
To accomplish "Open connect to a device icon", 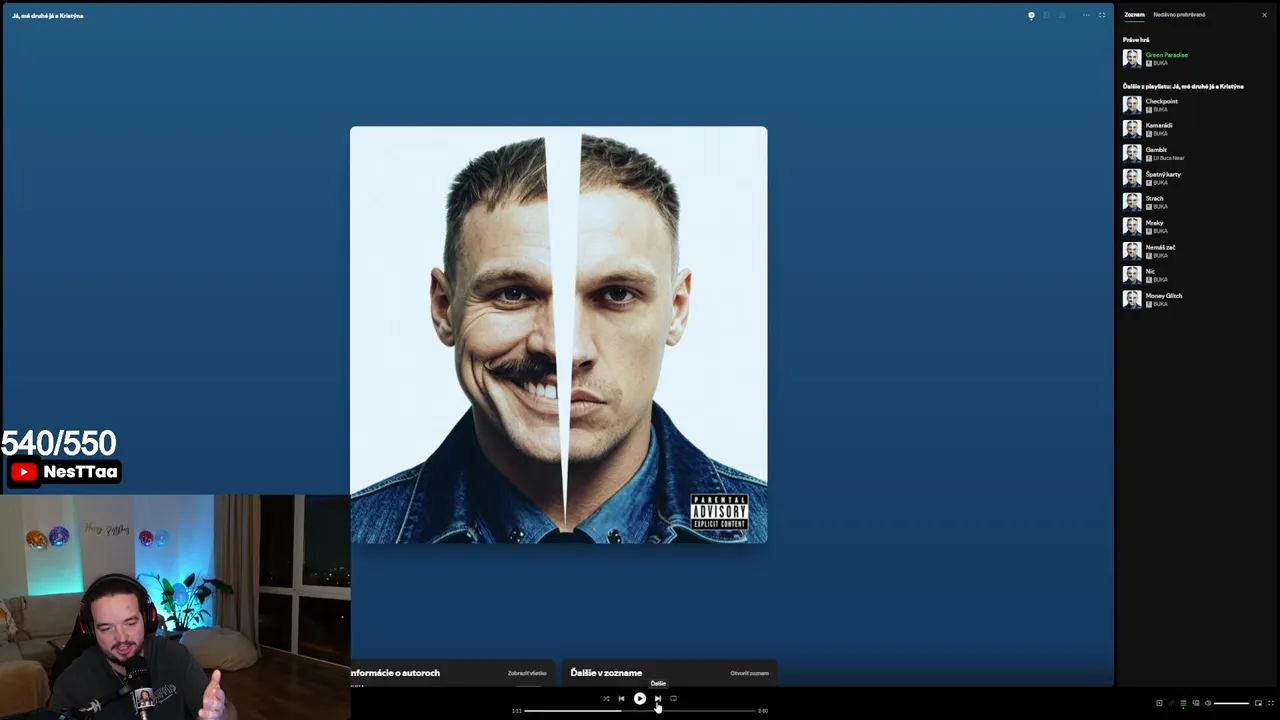I will pos(1196,703).
